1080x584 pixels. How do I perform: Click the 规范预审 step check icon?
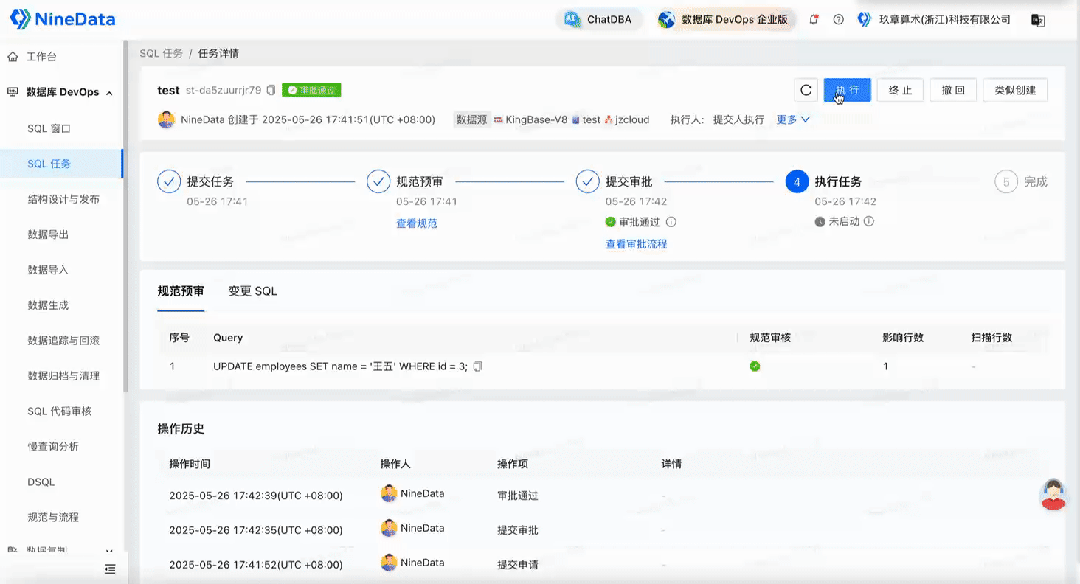pyautogui.click(x=378, y=181)
